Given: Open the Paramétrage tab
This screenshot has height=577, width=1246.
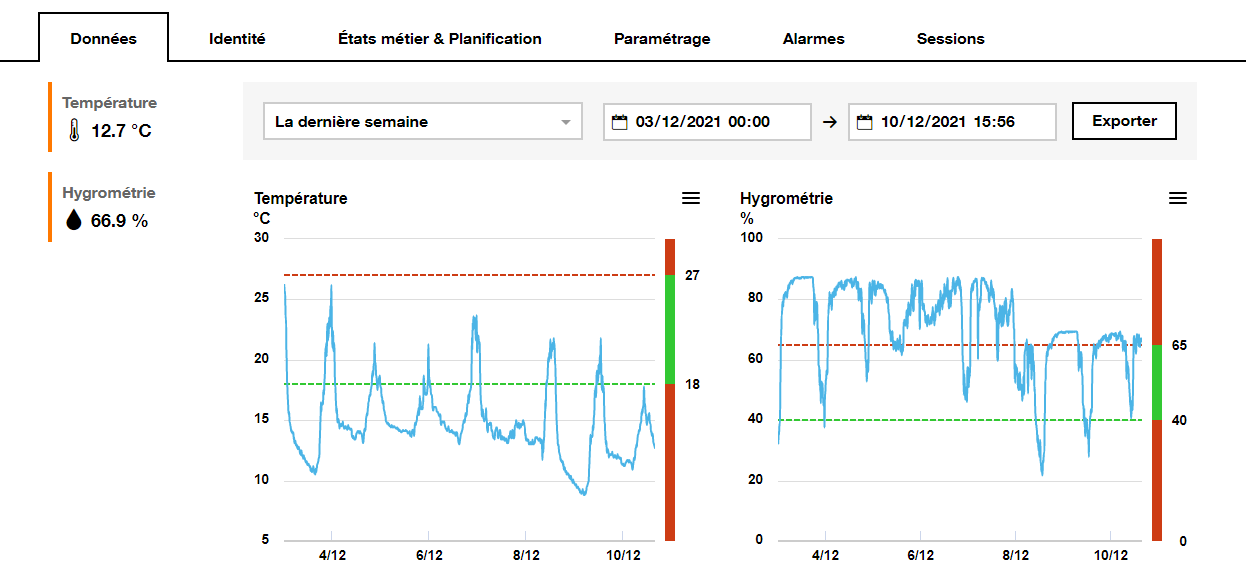Looking at the screenshot, I should pyautogui.click(x=662, y=38).
